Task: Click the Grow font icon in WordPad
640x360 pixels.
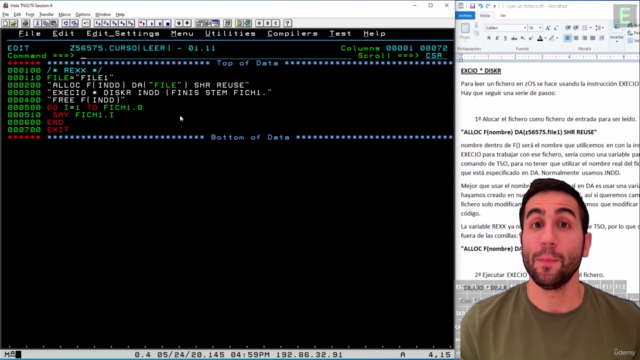Action: 548,28
